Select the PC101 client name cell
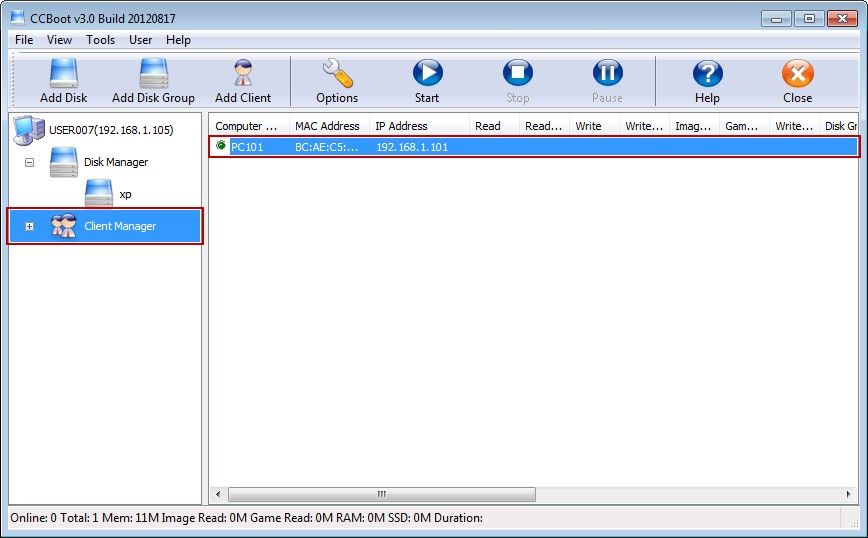 (247, 147)
